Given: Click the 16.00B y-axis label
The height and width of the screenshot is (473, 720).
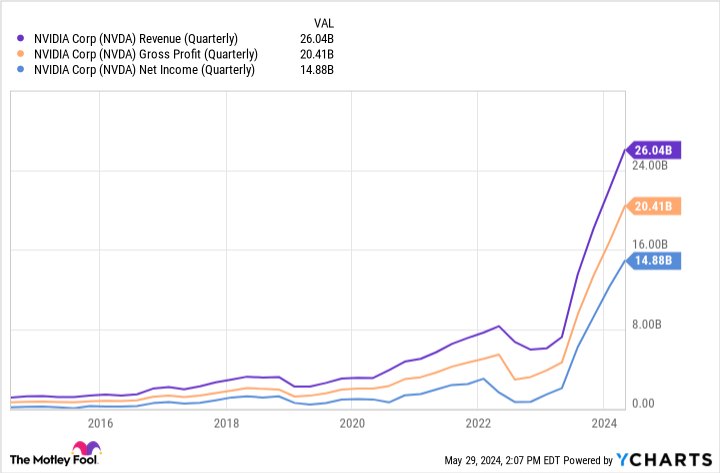Looking at the screenshot, I should tap(650, 244).
